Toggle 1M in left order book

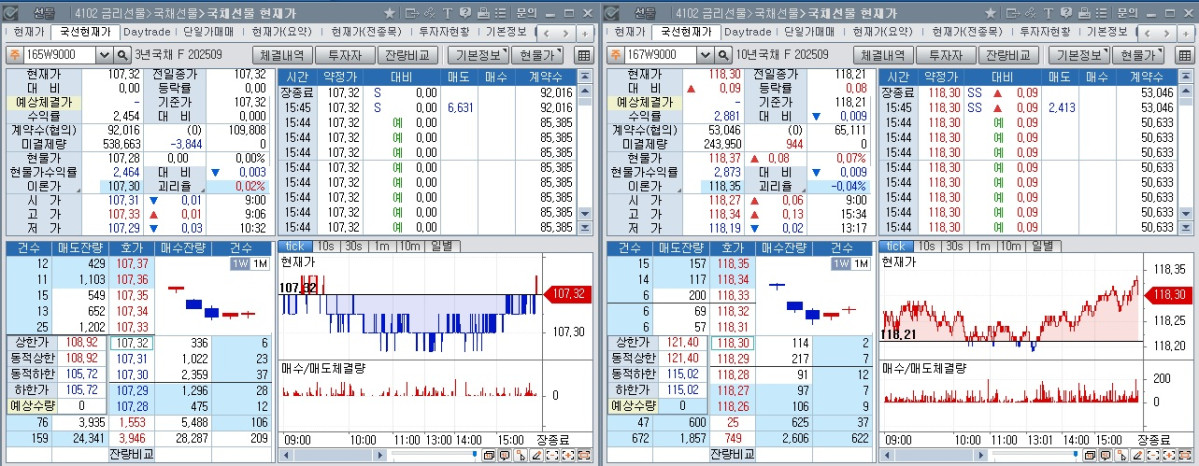(259, 263)
